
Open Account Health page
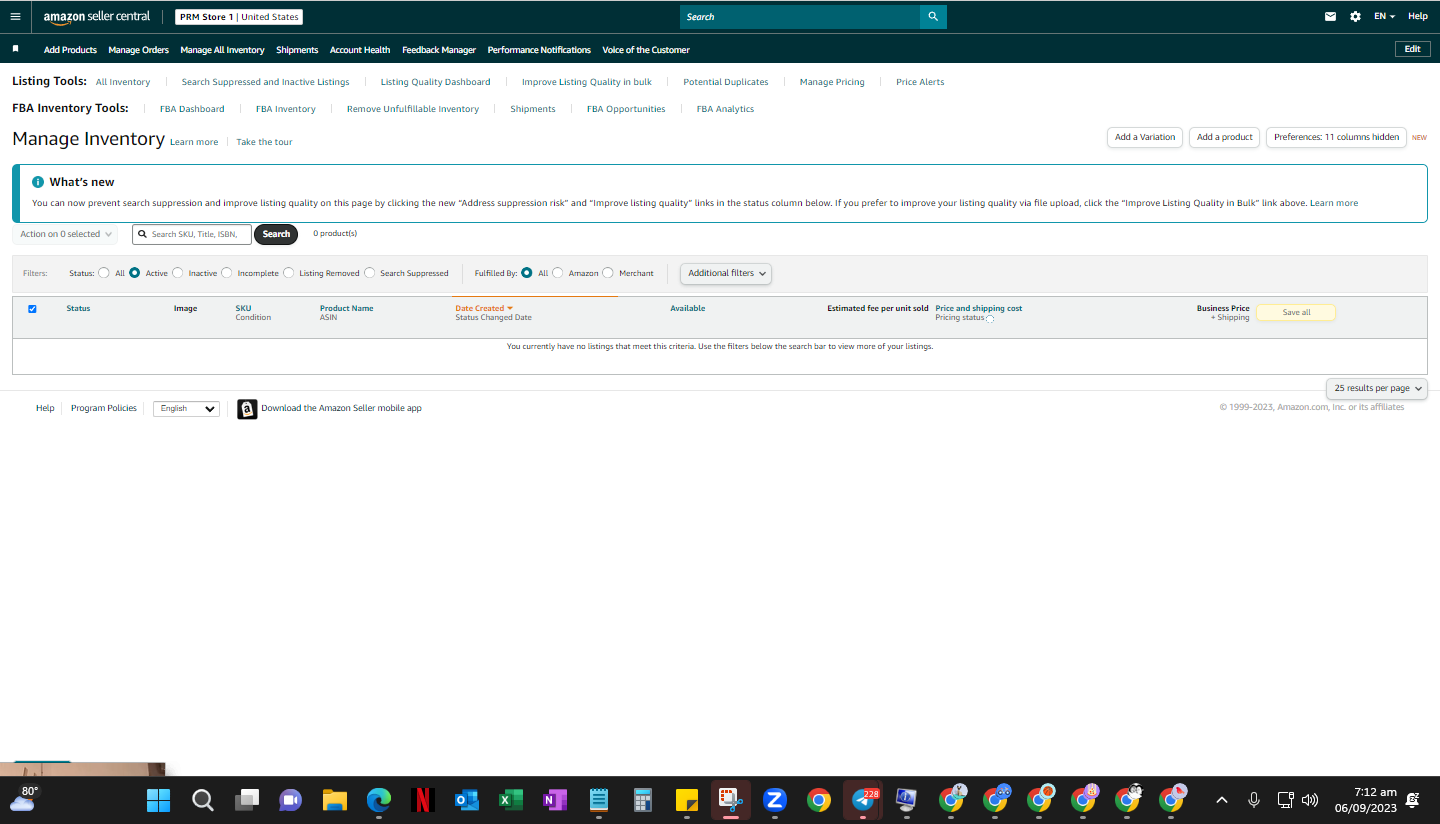point(360,50)
